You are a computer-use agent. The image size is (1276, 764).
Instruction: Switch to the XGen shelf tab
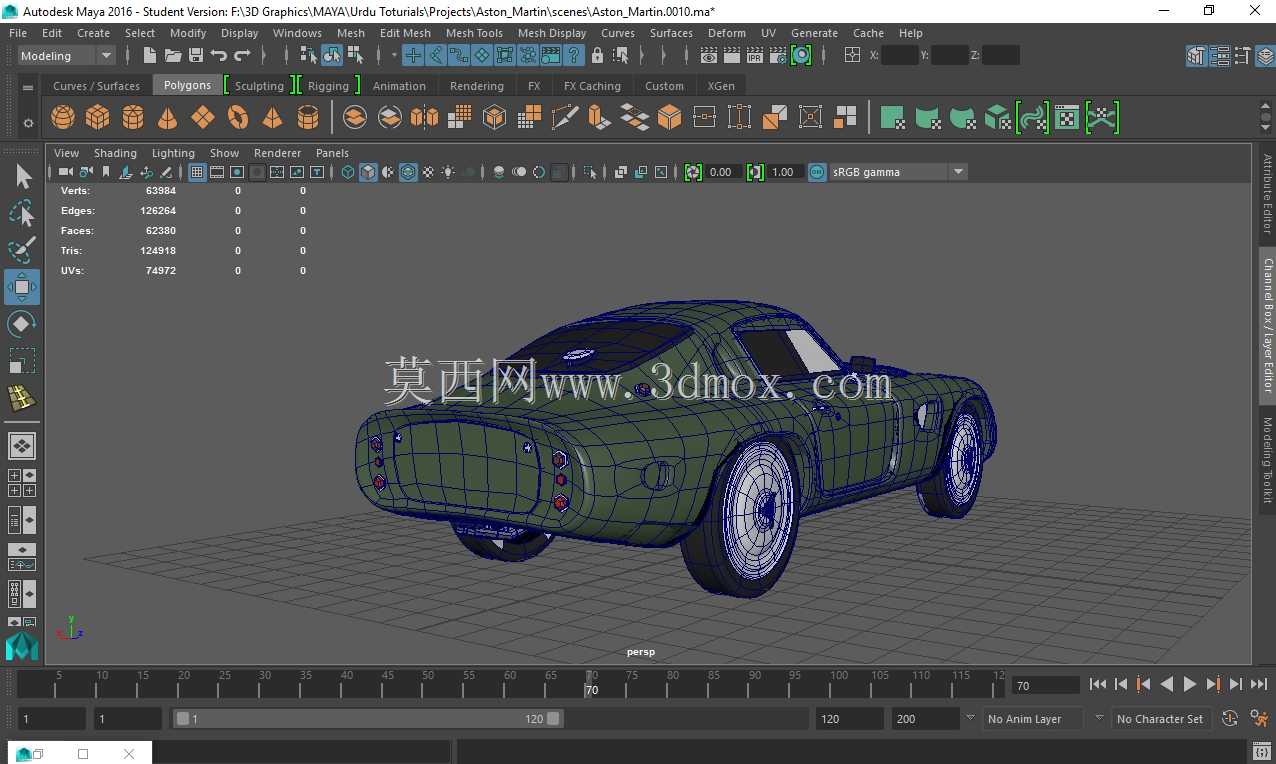pyautogui.click(x=721, y=86)
